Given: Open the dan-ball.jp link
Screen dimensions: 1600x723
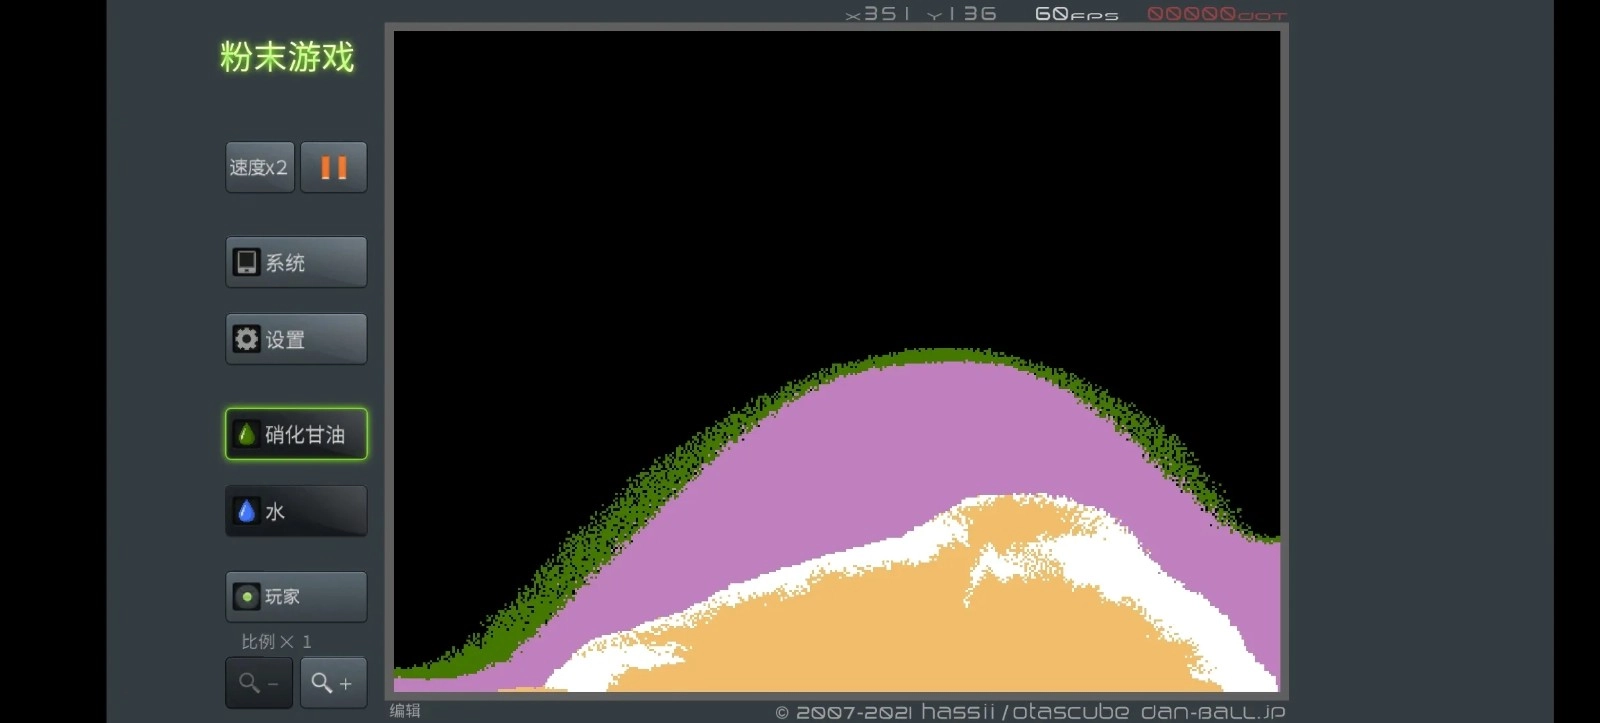Looking at the screenshot, I should [1212, 711].
